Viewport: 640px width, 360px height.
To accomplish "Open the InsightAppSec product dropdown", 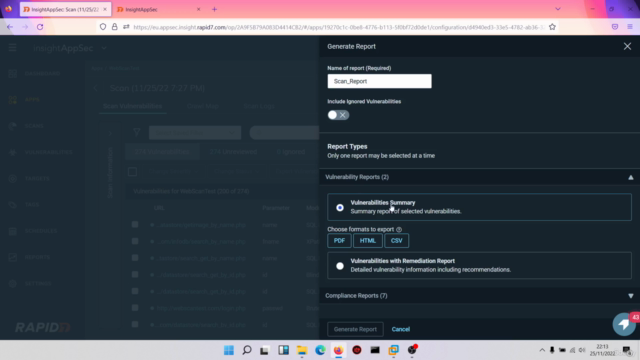I will tap(104, 48).
